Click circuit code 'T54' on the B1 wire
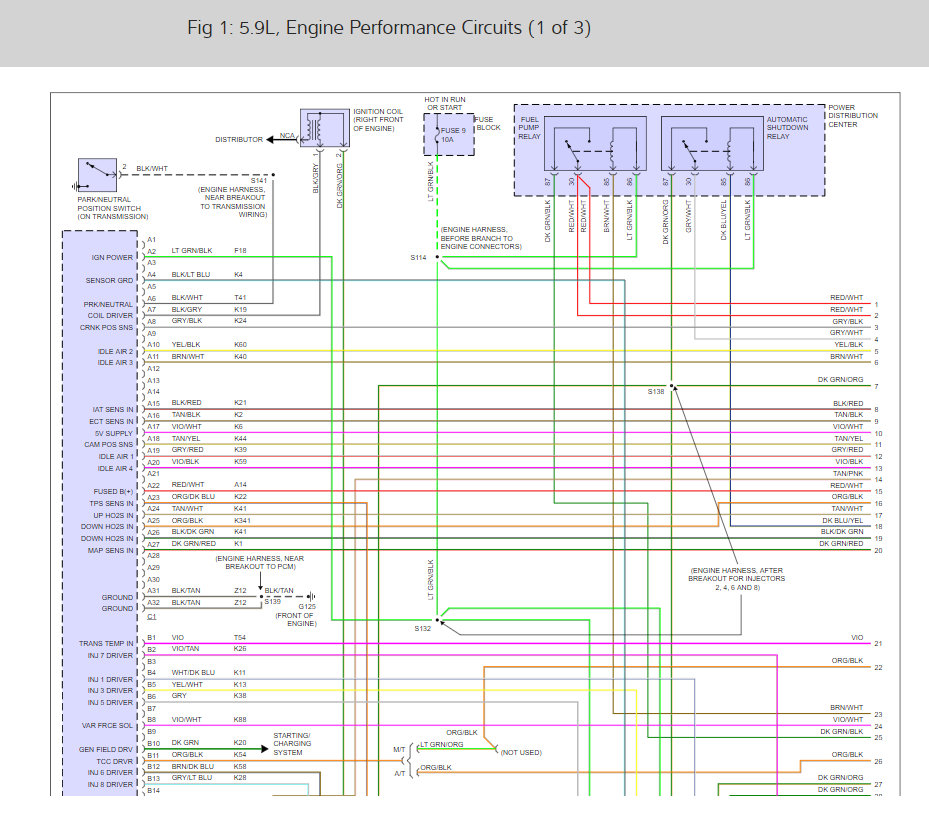This screenshot has height=828, width=929. tap(239, 638)
